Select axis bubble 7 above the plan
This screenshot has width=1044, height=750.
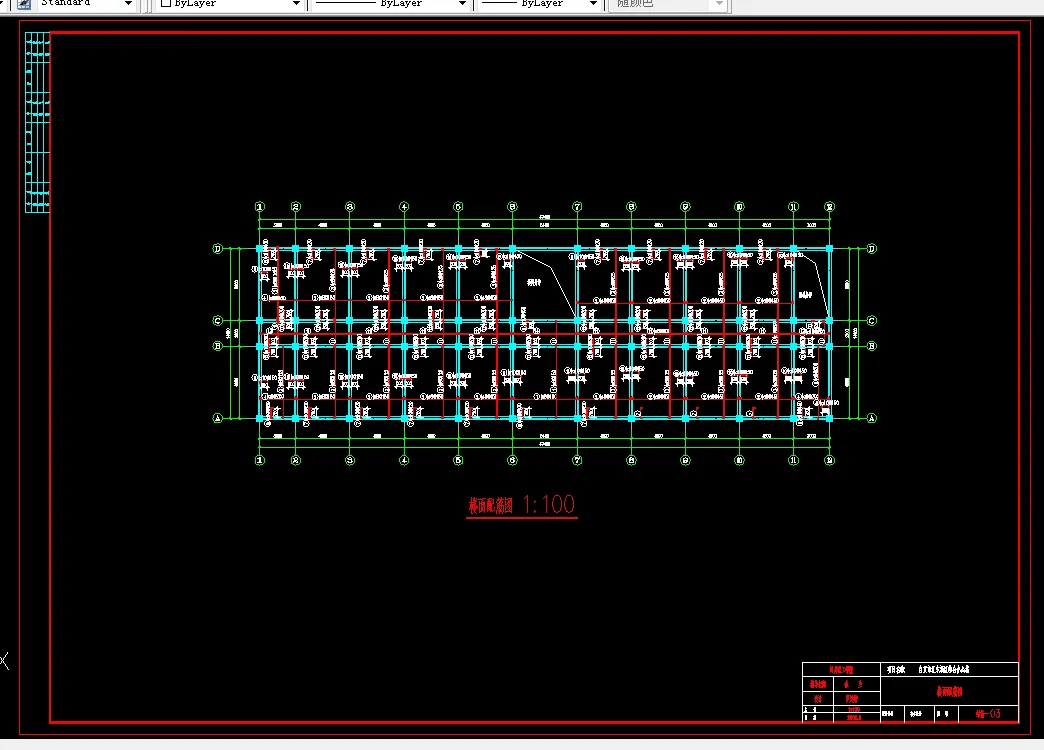coord(577,207)
